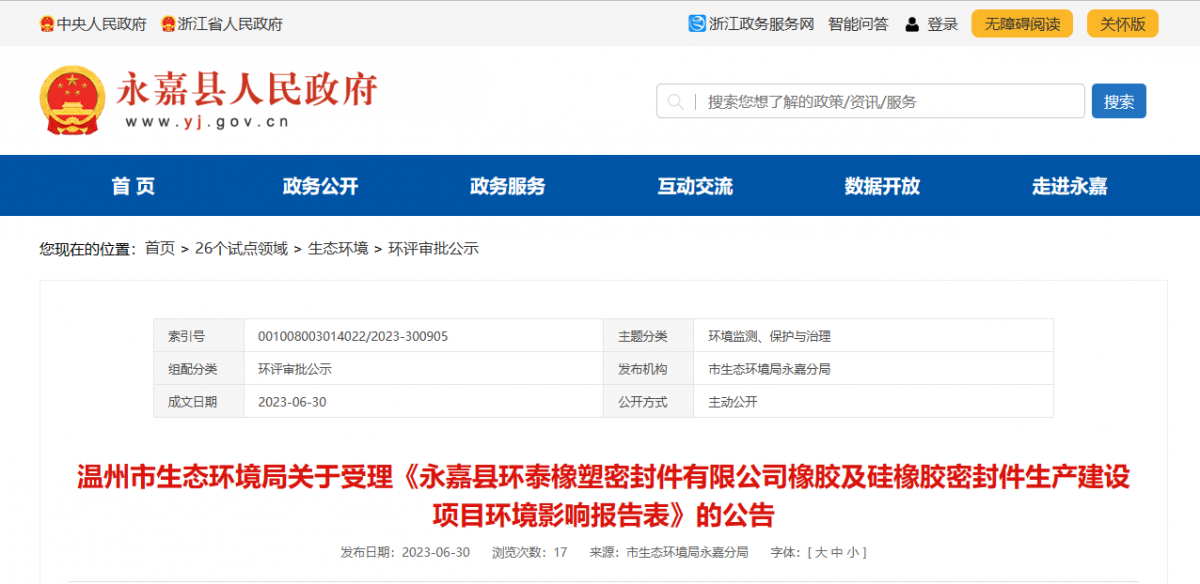Open the 政务公开 menu

(x=320, y=185)
